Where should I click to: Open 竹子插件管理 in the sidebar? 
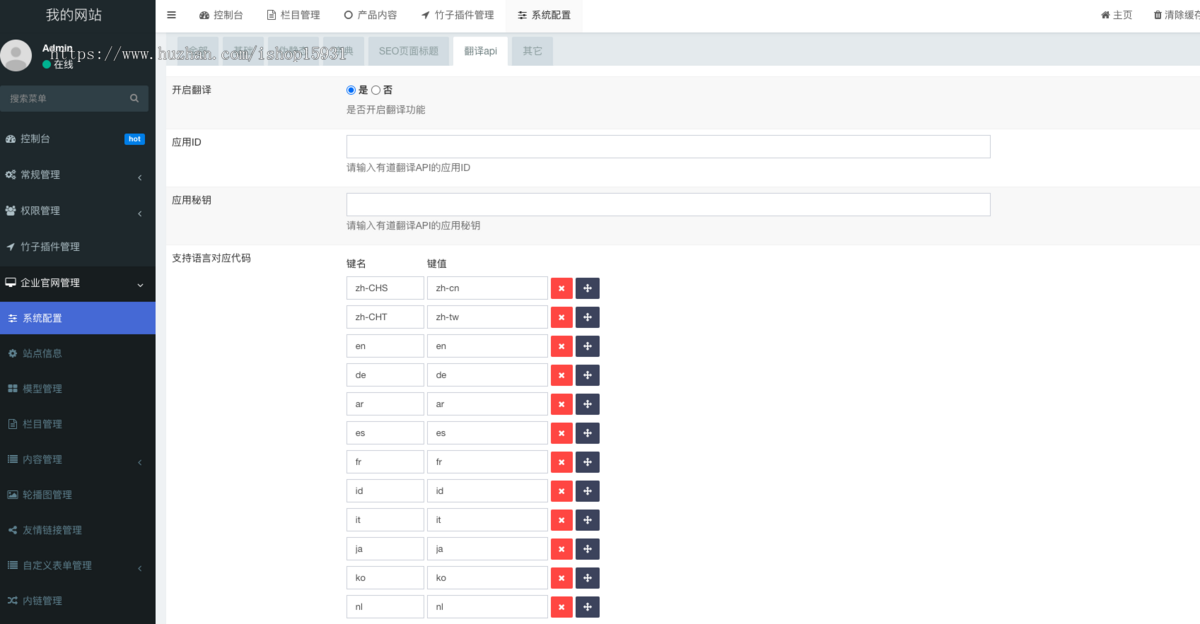(x=77, y=247)
